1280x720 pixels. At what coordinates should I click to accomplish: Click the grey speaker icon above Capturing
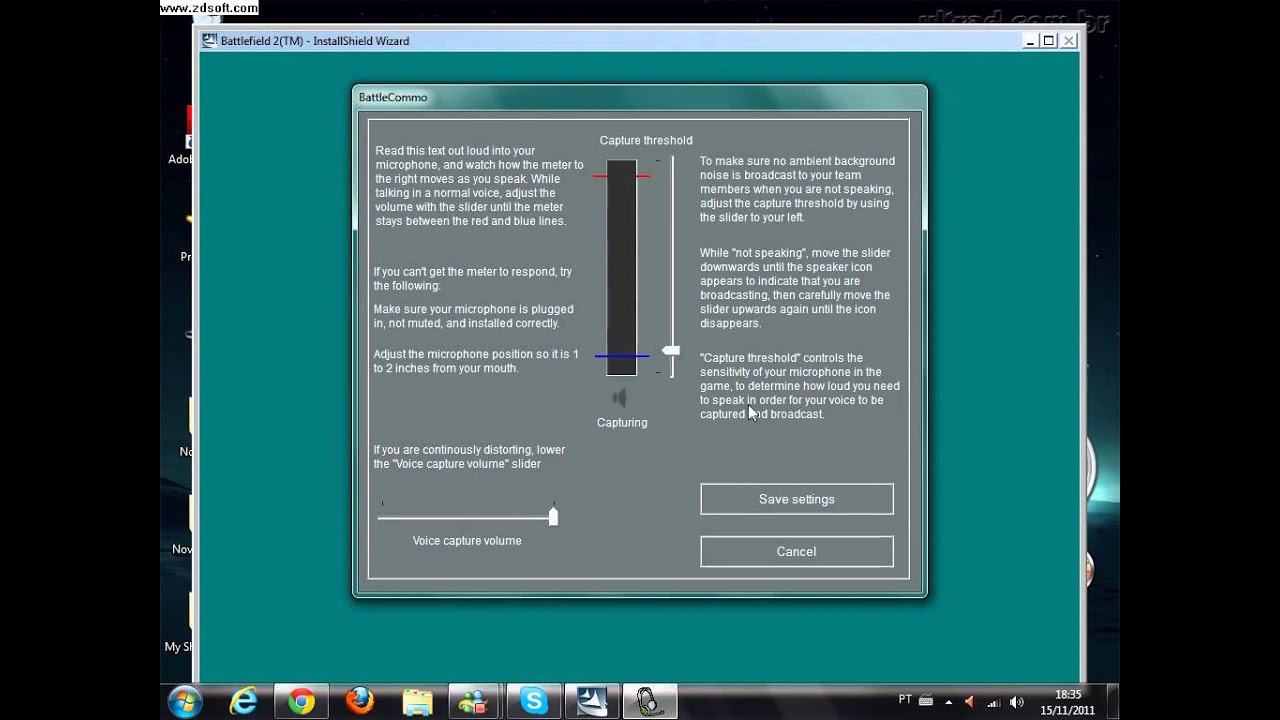coord(620,398)
